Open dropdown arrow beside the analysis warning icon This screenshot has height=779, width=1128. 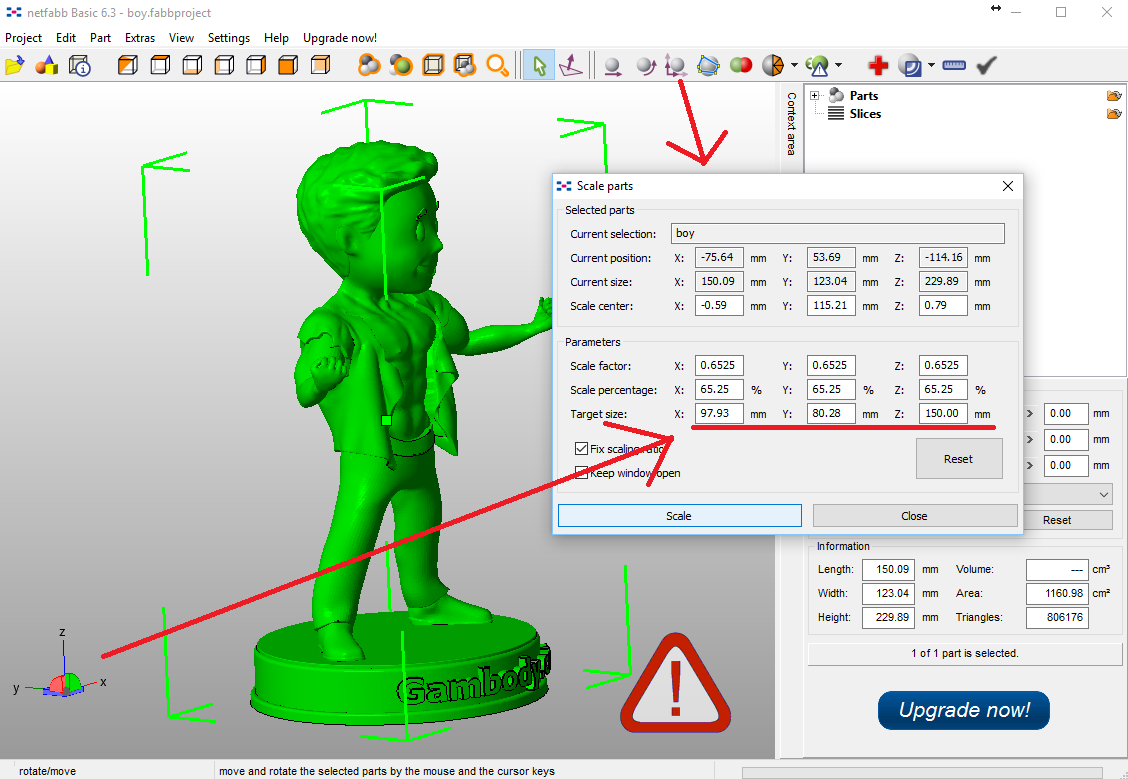pyautogui.click(x=838, y=66)
